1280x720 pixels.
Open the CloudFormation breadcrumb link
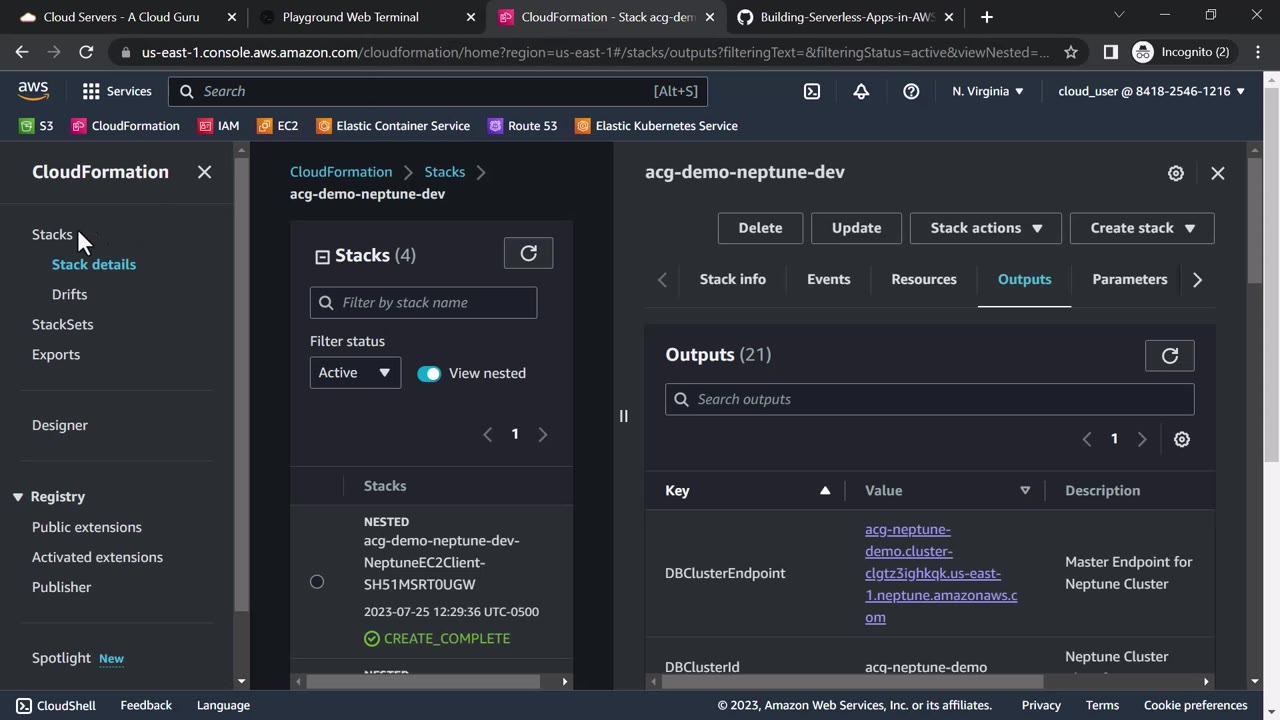341,172
